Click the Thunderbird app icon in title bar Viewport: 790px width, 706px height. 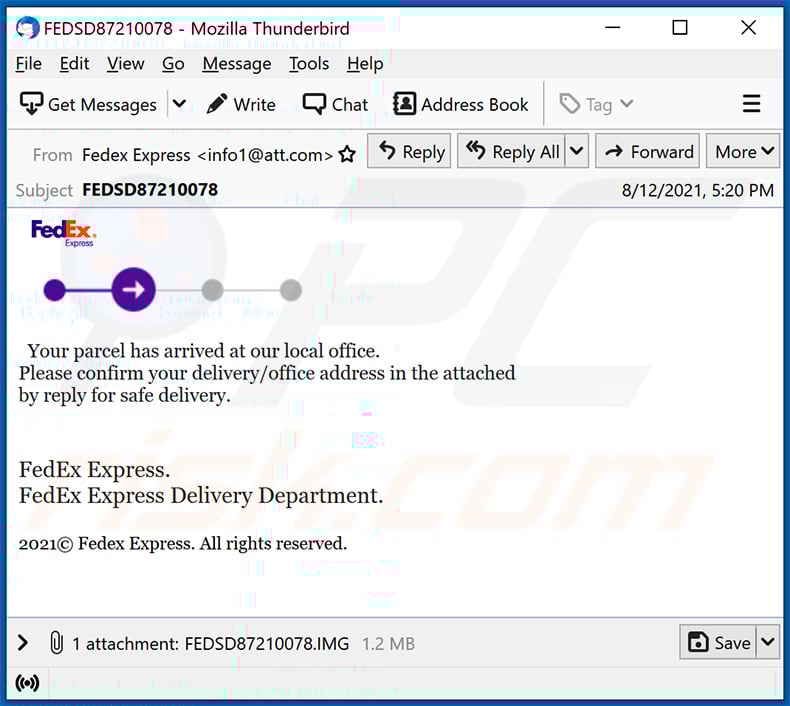pos(27,28)
